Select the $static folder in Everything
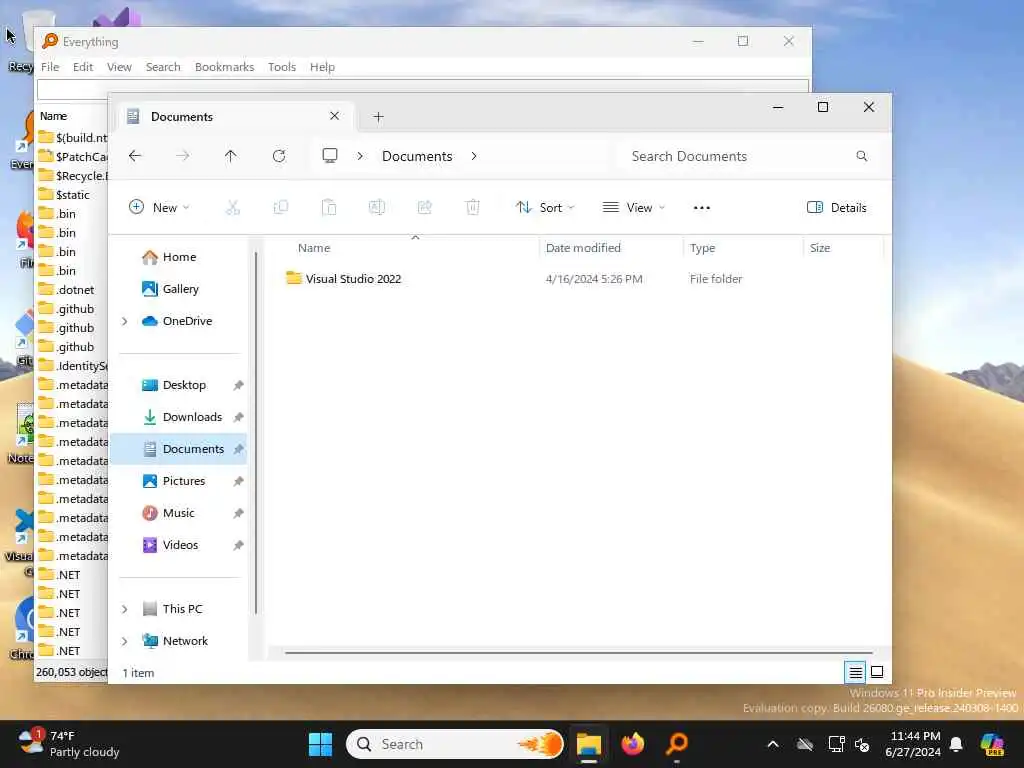 (x=72, y=195)
